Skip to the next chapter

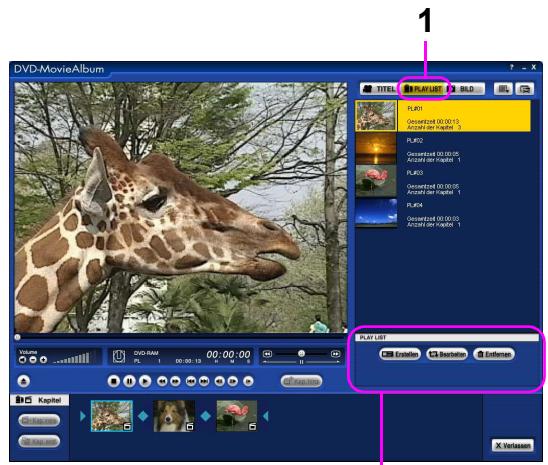204,381
